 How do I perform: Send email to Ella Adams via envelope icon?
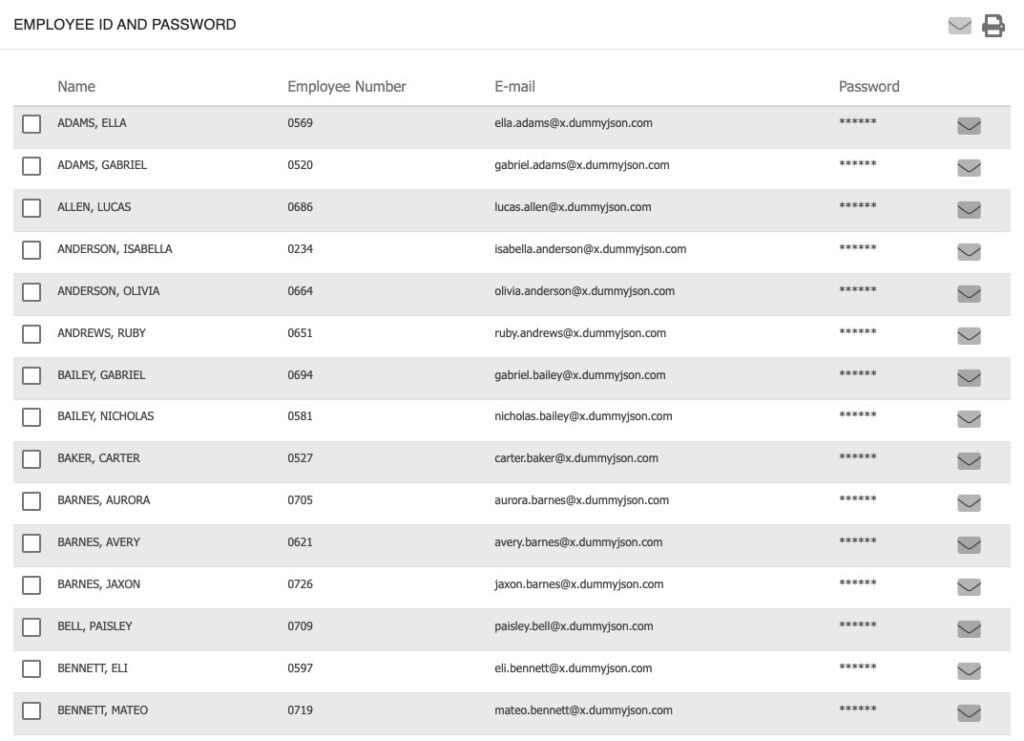968,125
